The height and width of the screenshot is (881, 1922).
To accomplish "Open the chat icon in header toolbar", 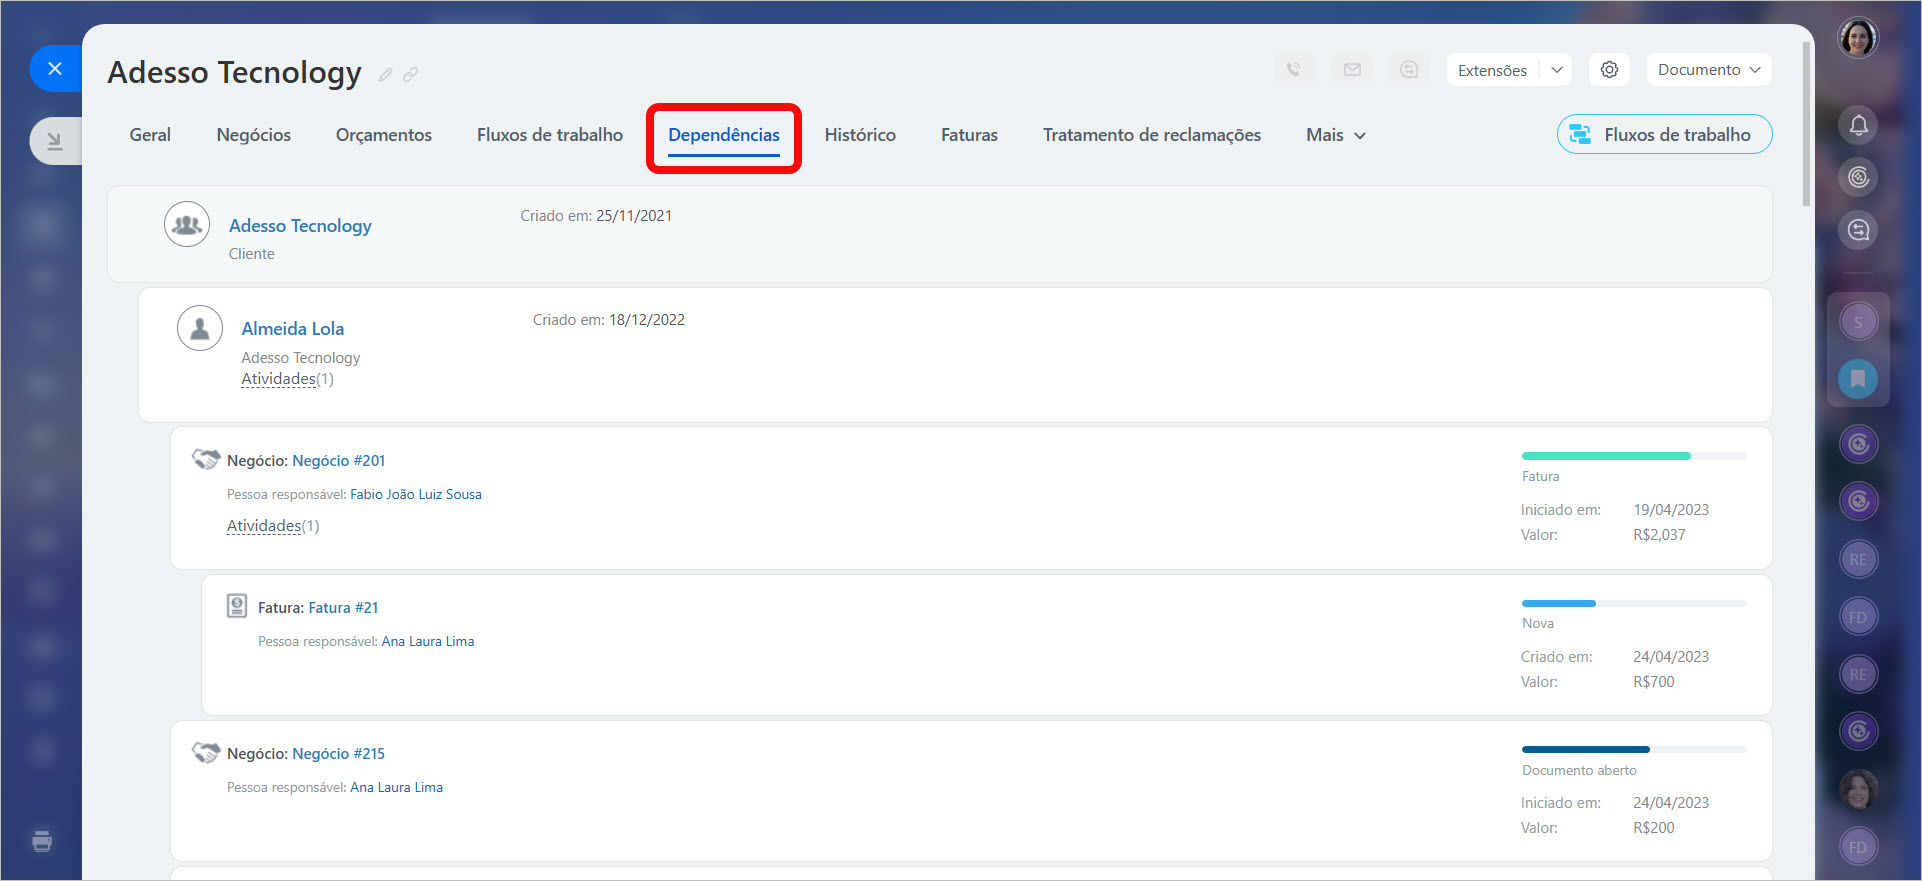I will [1409, 70].
